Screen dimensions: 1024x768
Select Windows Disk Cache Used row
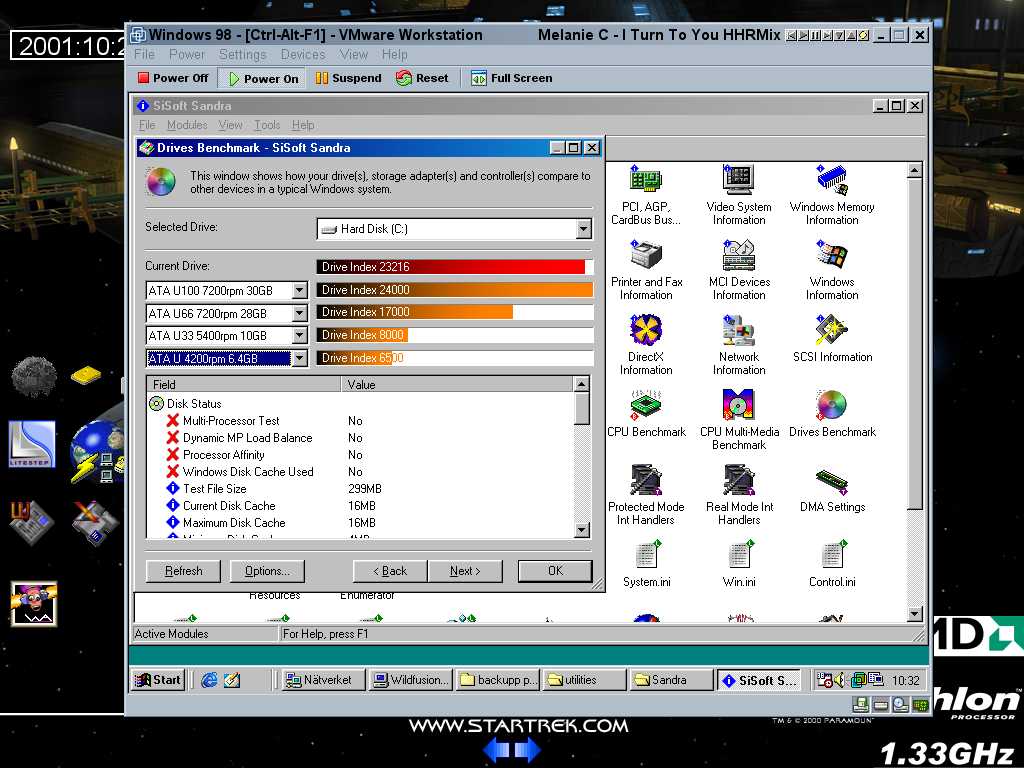[x=360, y=472]
